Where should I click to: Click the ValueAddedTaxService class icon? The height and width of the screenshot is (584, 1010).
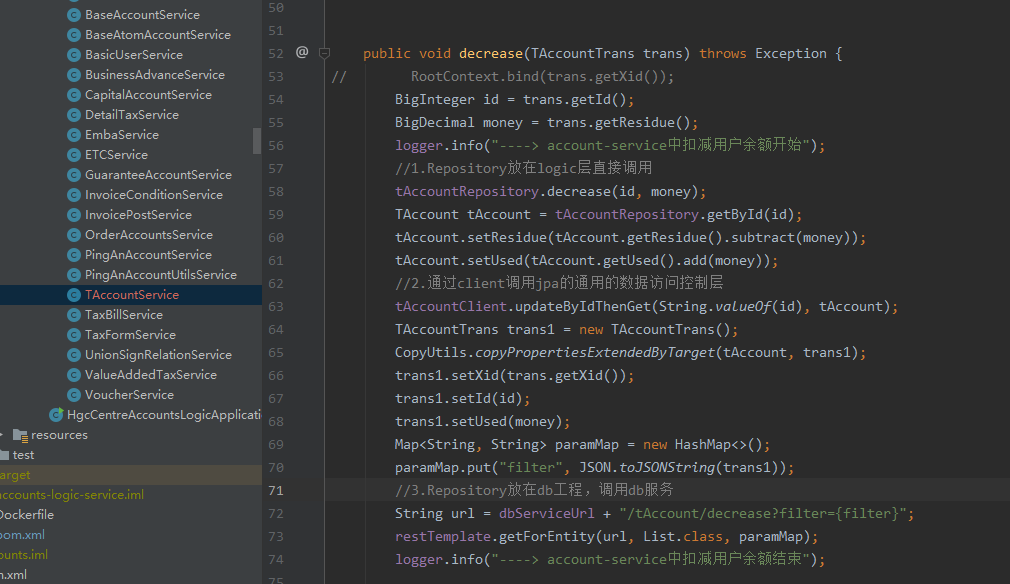click(74, 374)
